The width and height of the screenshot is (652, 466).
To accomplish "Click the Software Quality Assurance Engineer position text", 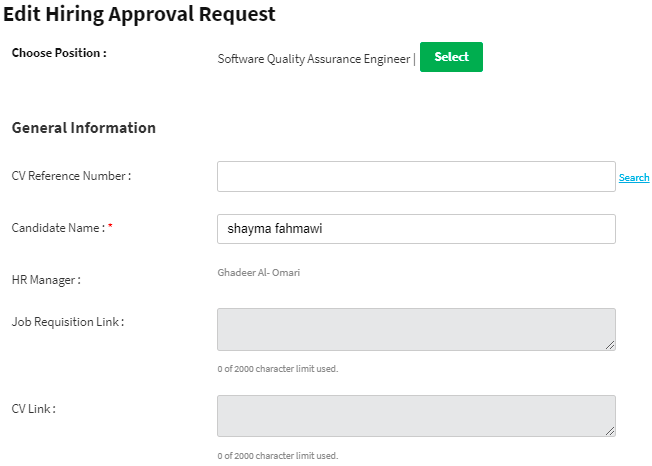I will coord(314,59).
